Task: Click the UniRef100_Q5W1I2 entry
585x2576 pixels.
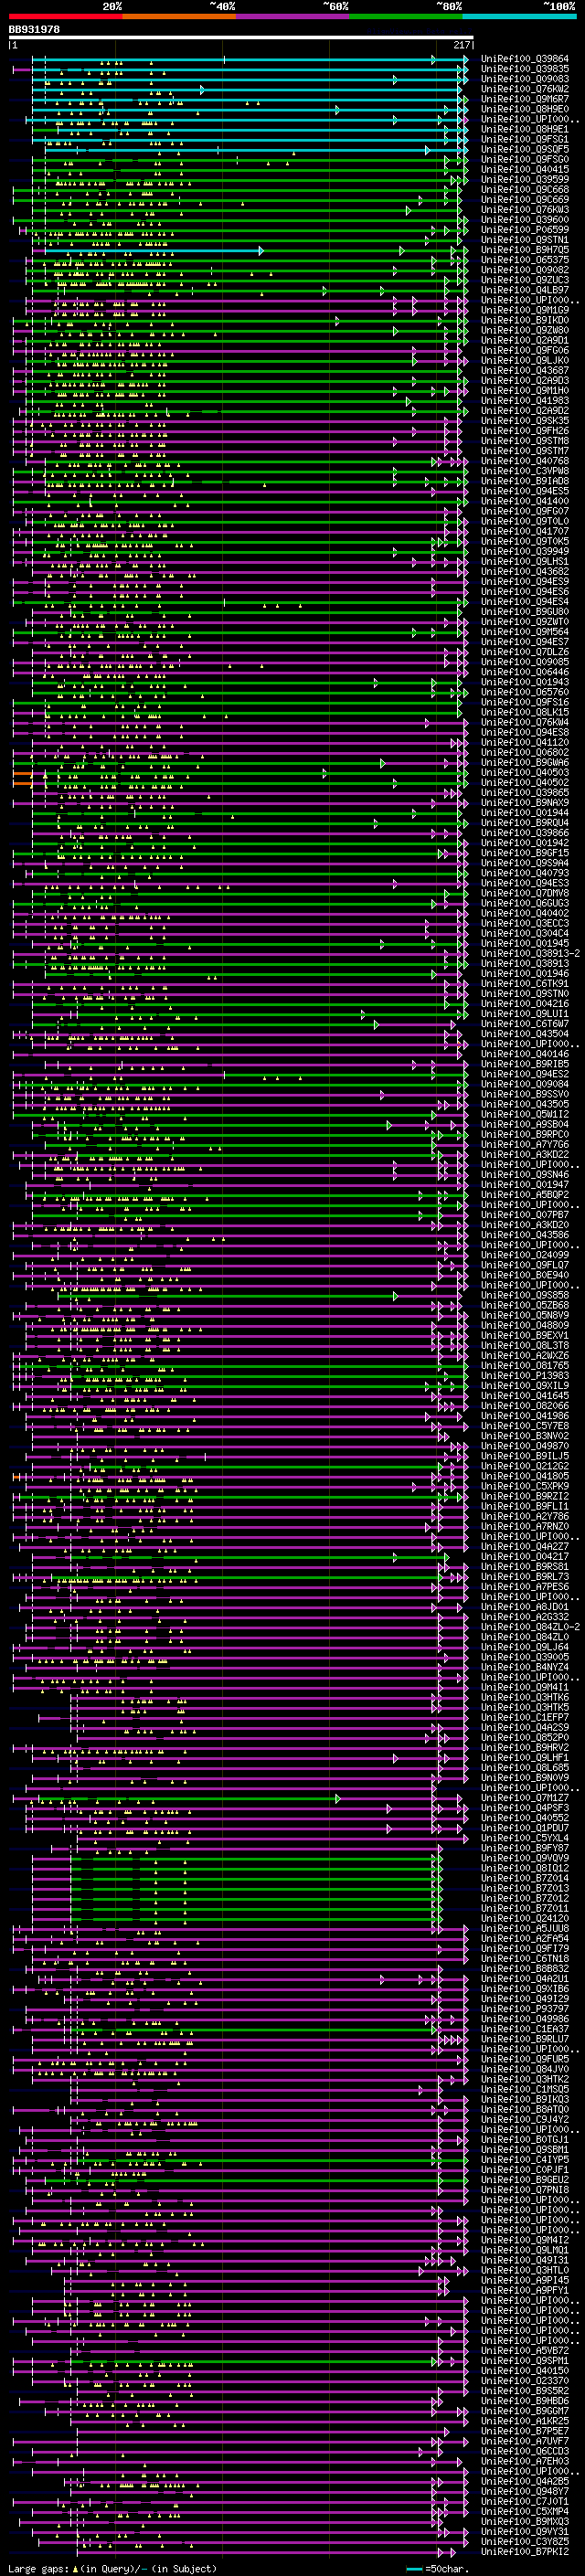Action: pyautogui.click(x=525, y=1114)
